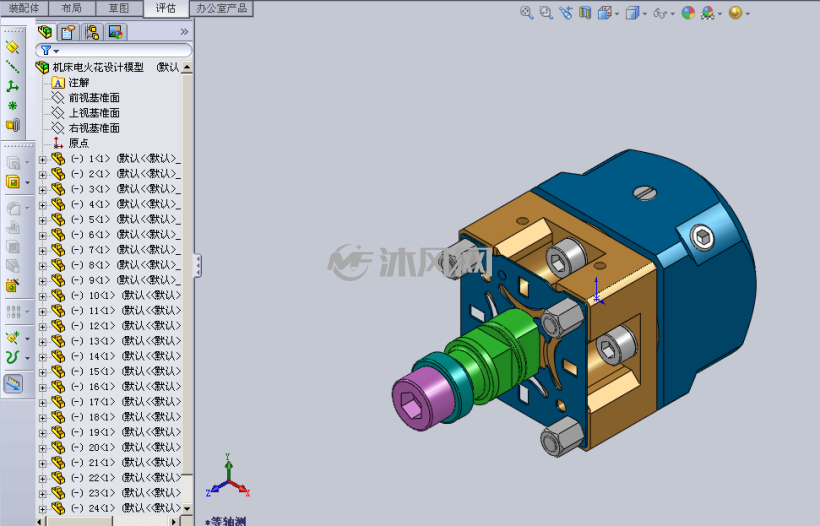
Task: Open the Display Style dropdown arrow
Action: click(x=645, y=14)
